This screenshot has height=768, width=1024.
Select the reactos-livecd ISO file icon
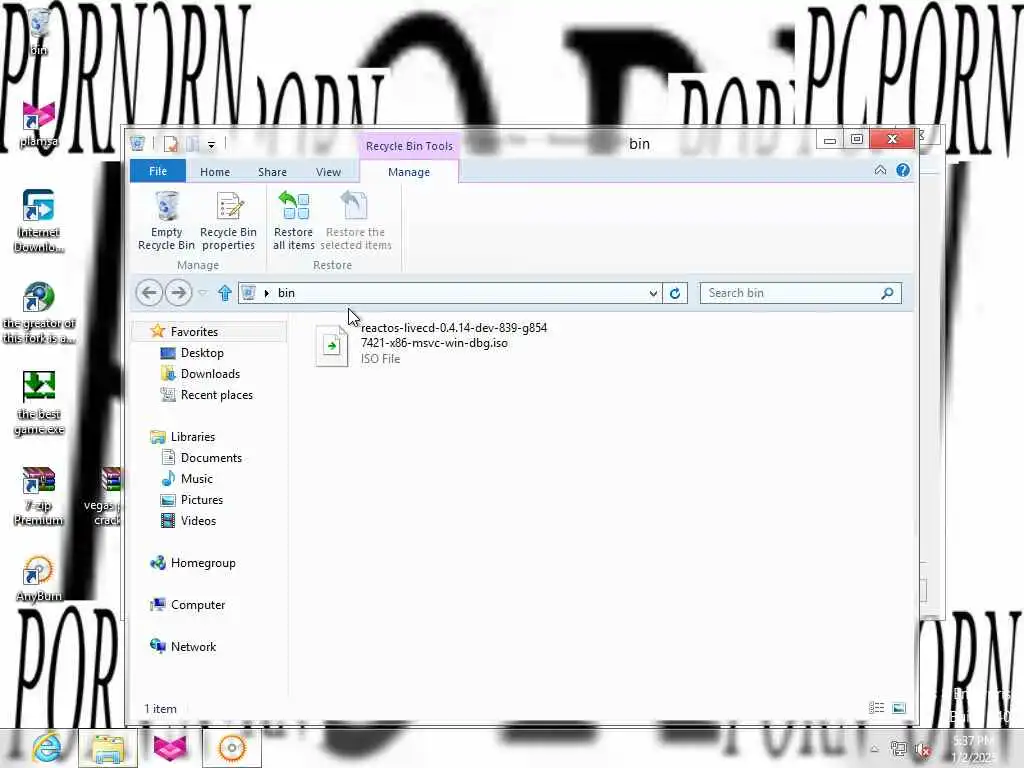[x=332, y=345]
